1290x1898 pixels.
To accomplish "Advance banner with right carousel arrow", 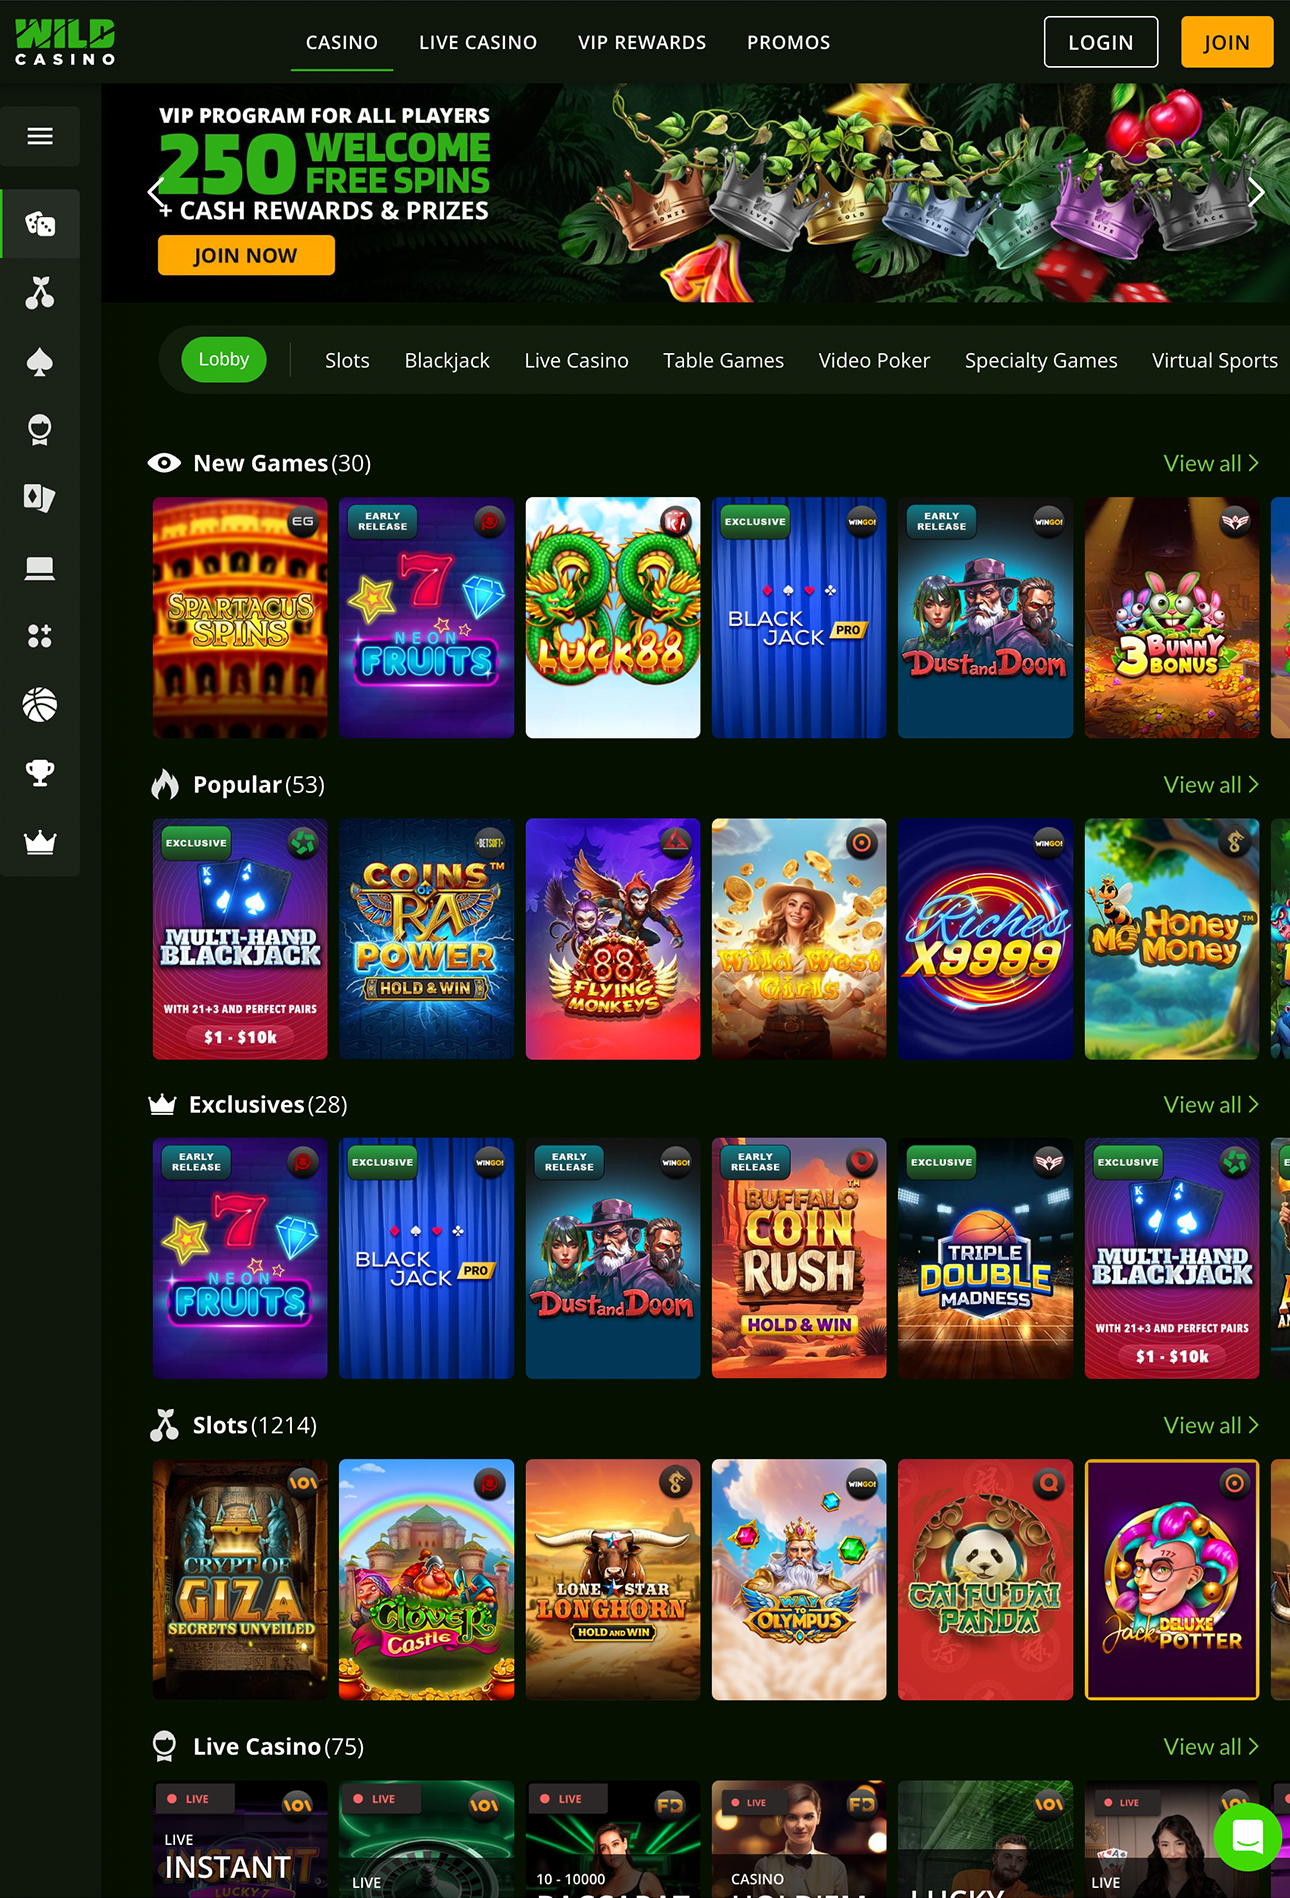I will 1256,193.
